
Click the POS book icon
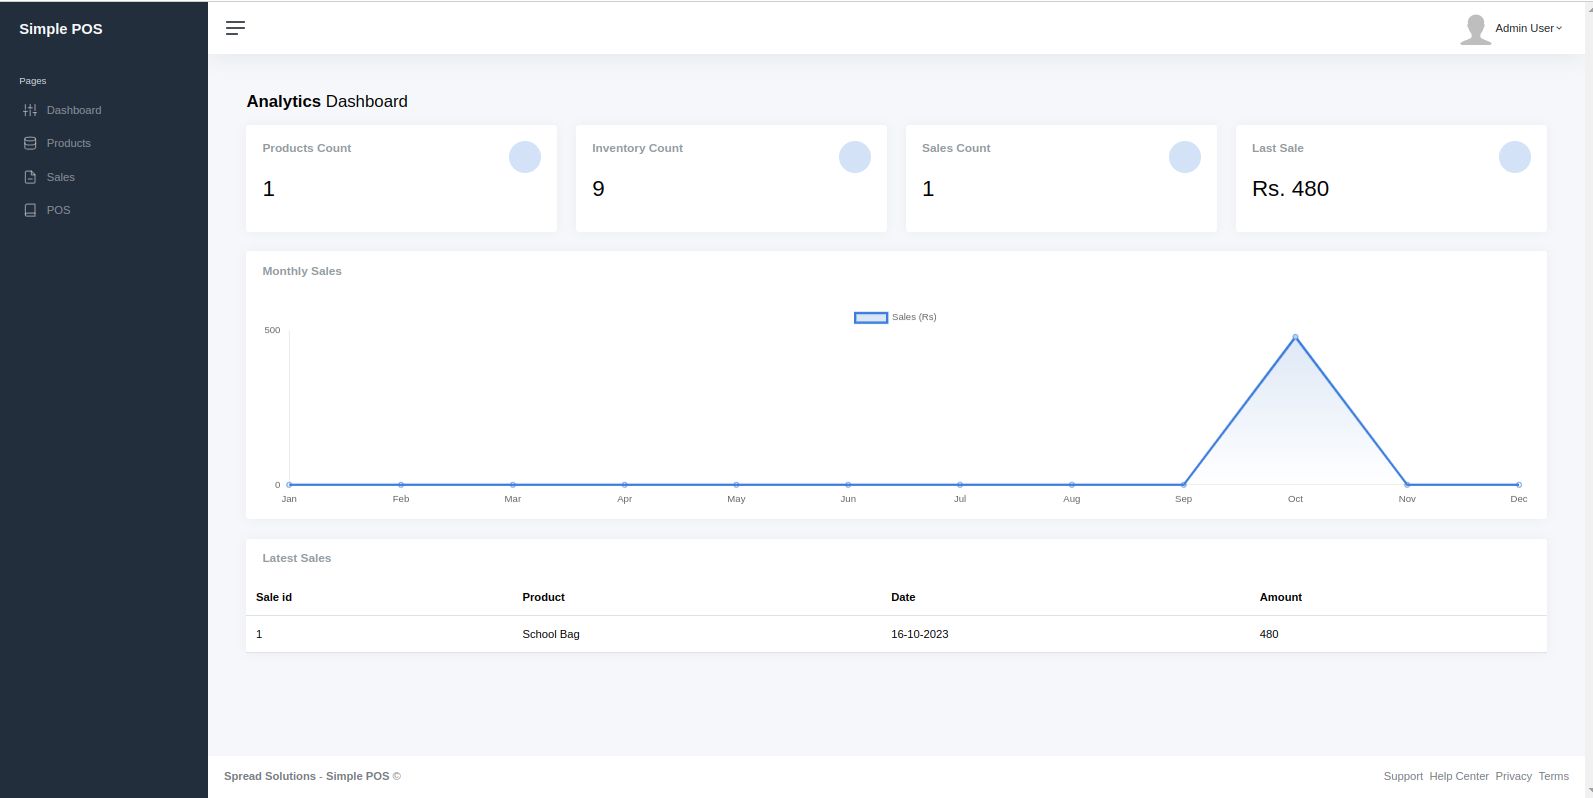(x=30, y=210)
